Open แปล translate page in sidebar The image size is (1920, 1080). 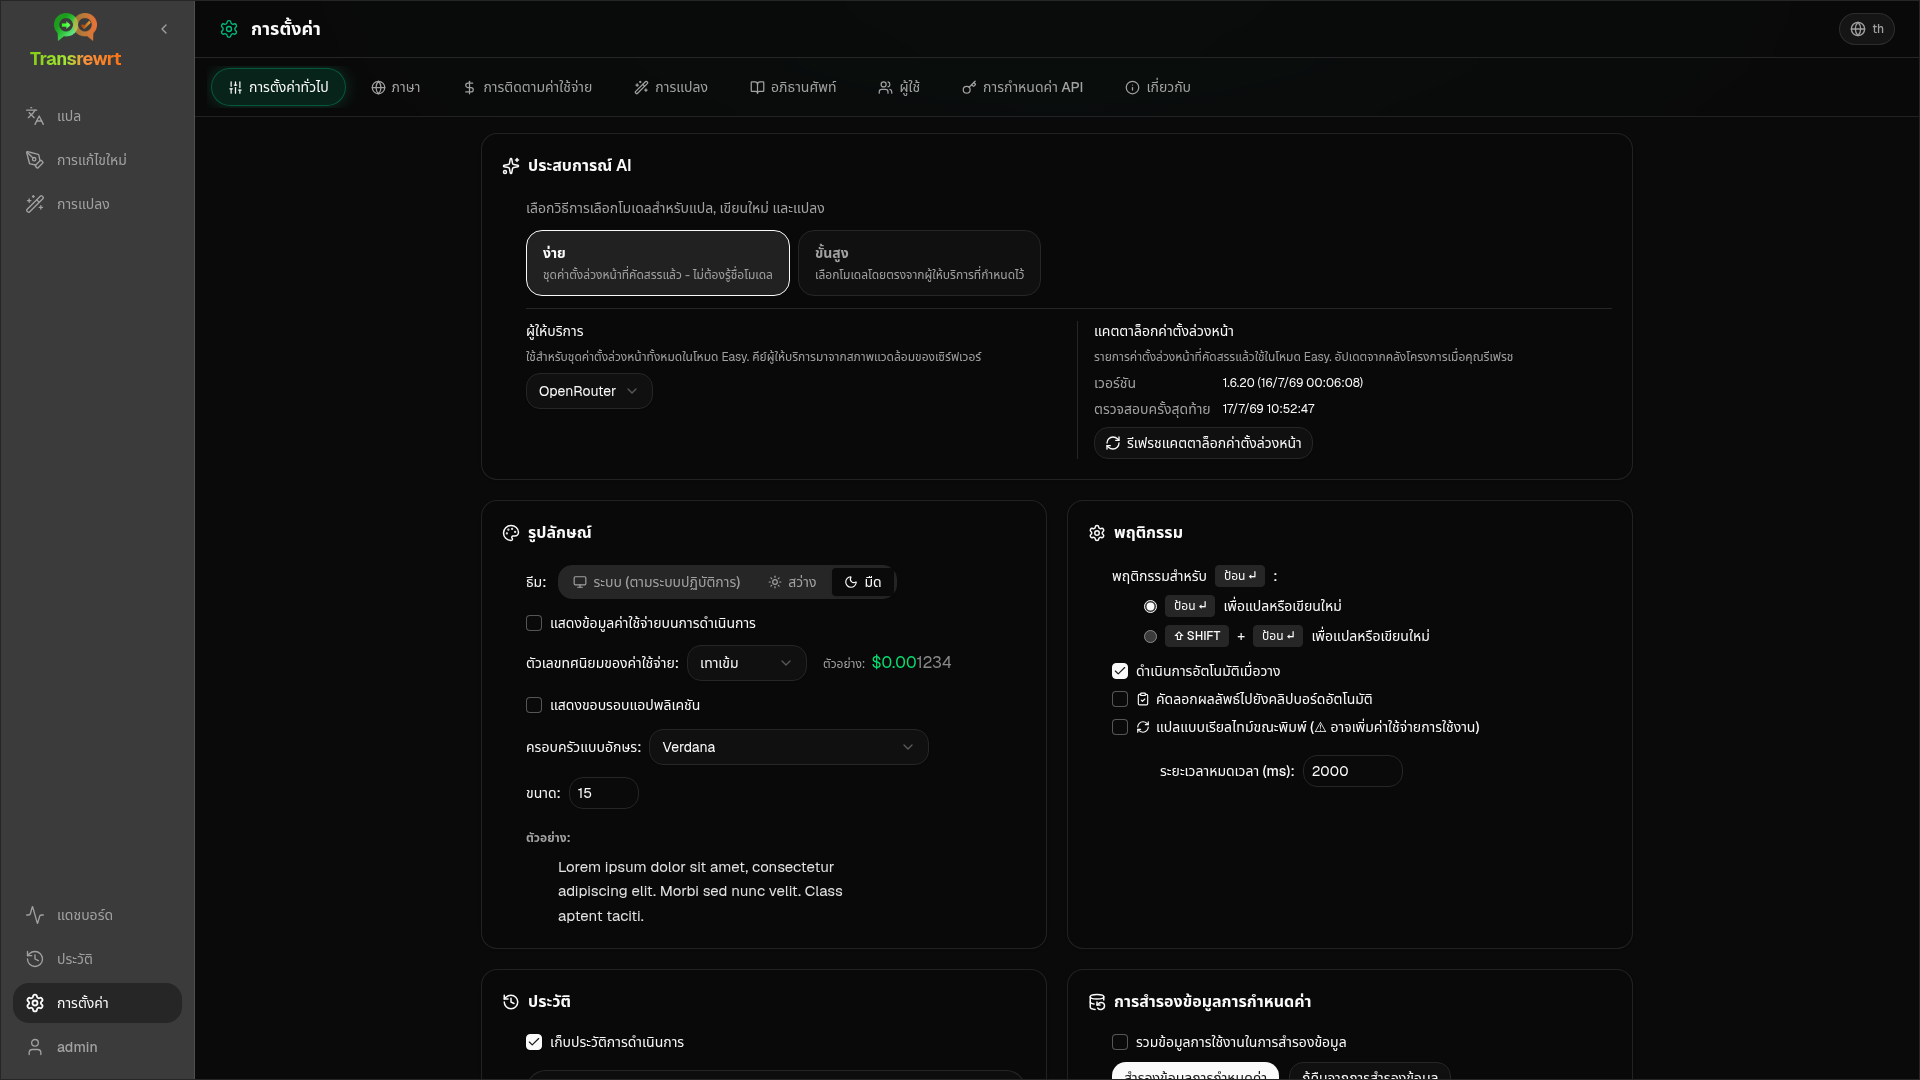(97, 116)
